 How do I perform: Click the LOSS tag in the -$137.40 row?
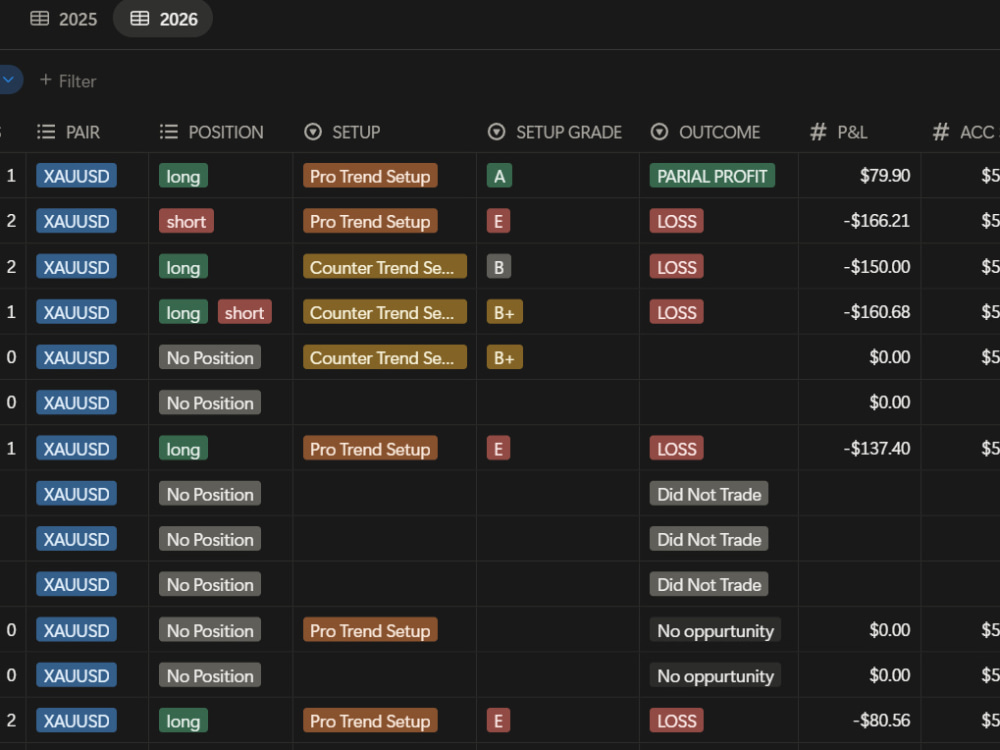(x=677, y=448)
